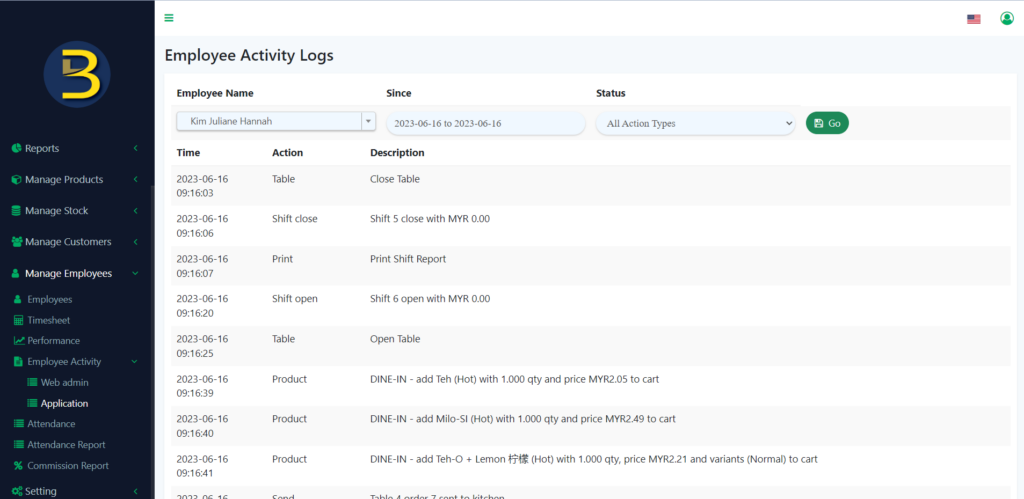Go to Web admin activity
Image resolution: width=1024 pixels, height=499 pixels.
click(x=65, y=383)
